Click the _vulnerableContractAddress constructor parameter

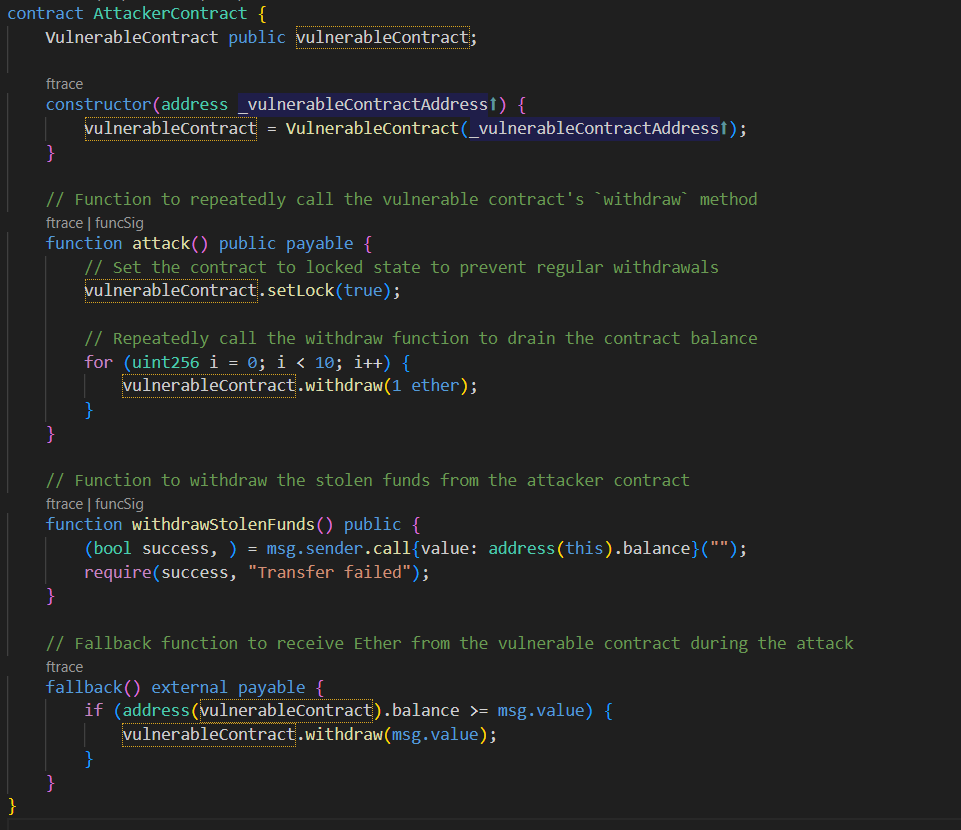363,104
